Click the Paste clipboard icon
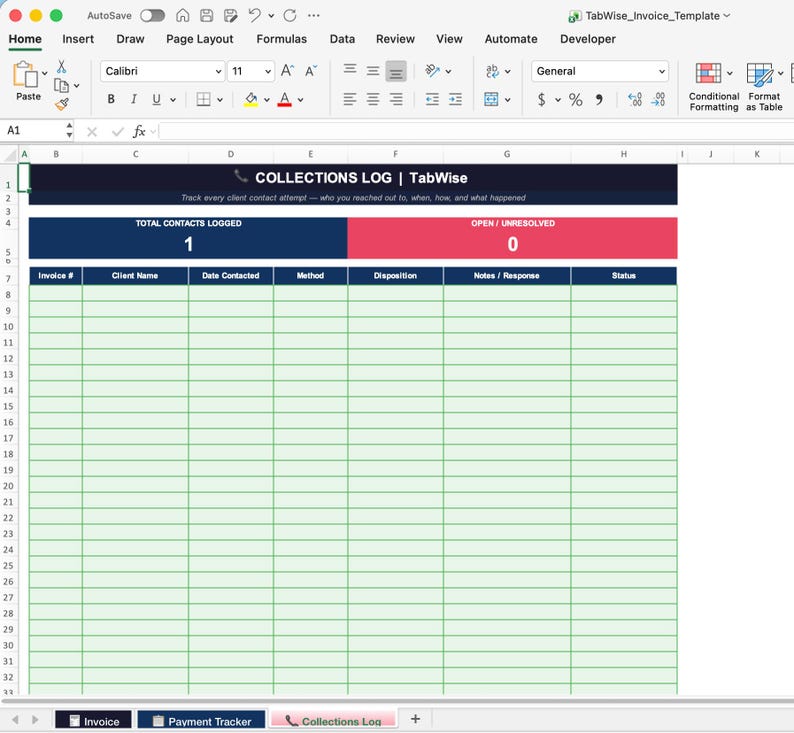The height and width of the screenshot is (733, 794). [25, 75]
